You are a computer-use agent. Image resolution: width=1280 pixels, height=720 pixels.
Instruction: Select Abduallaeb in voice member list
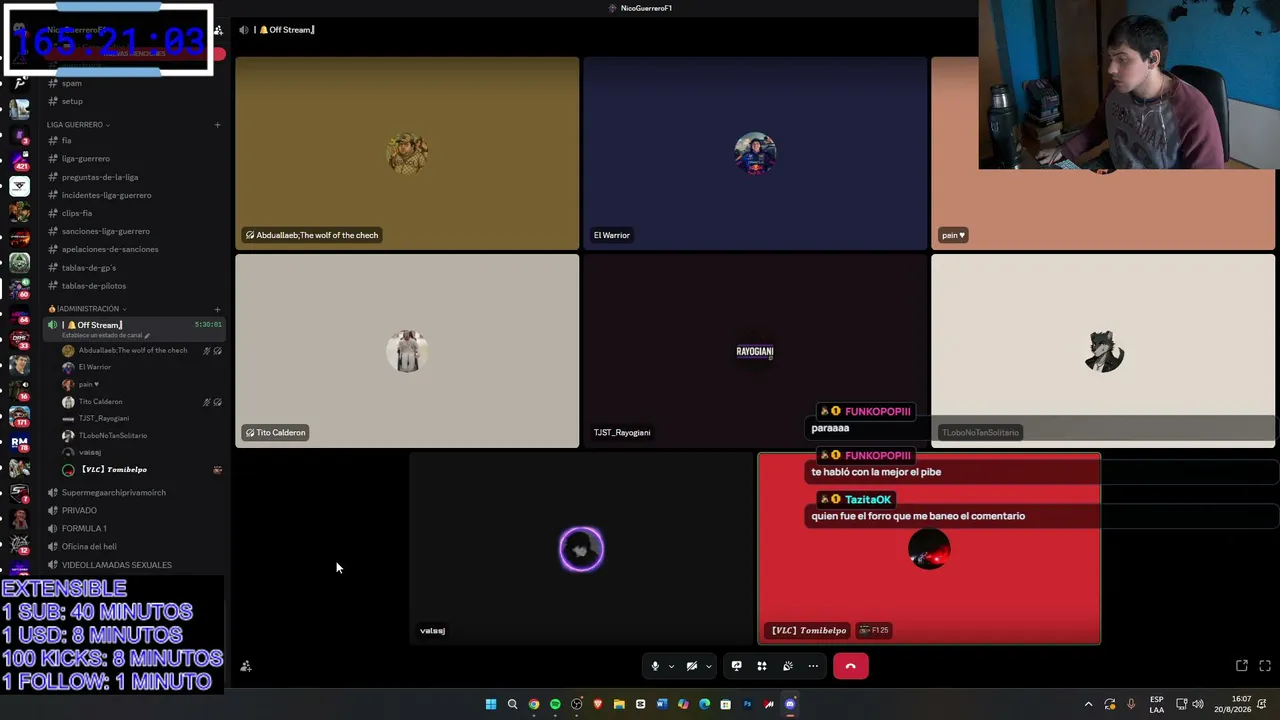pos(141,351)
